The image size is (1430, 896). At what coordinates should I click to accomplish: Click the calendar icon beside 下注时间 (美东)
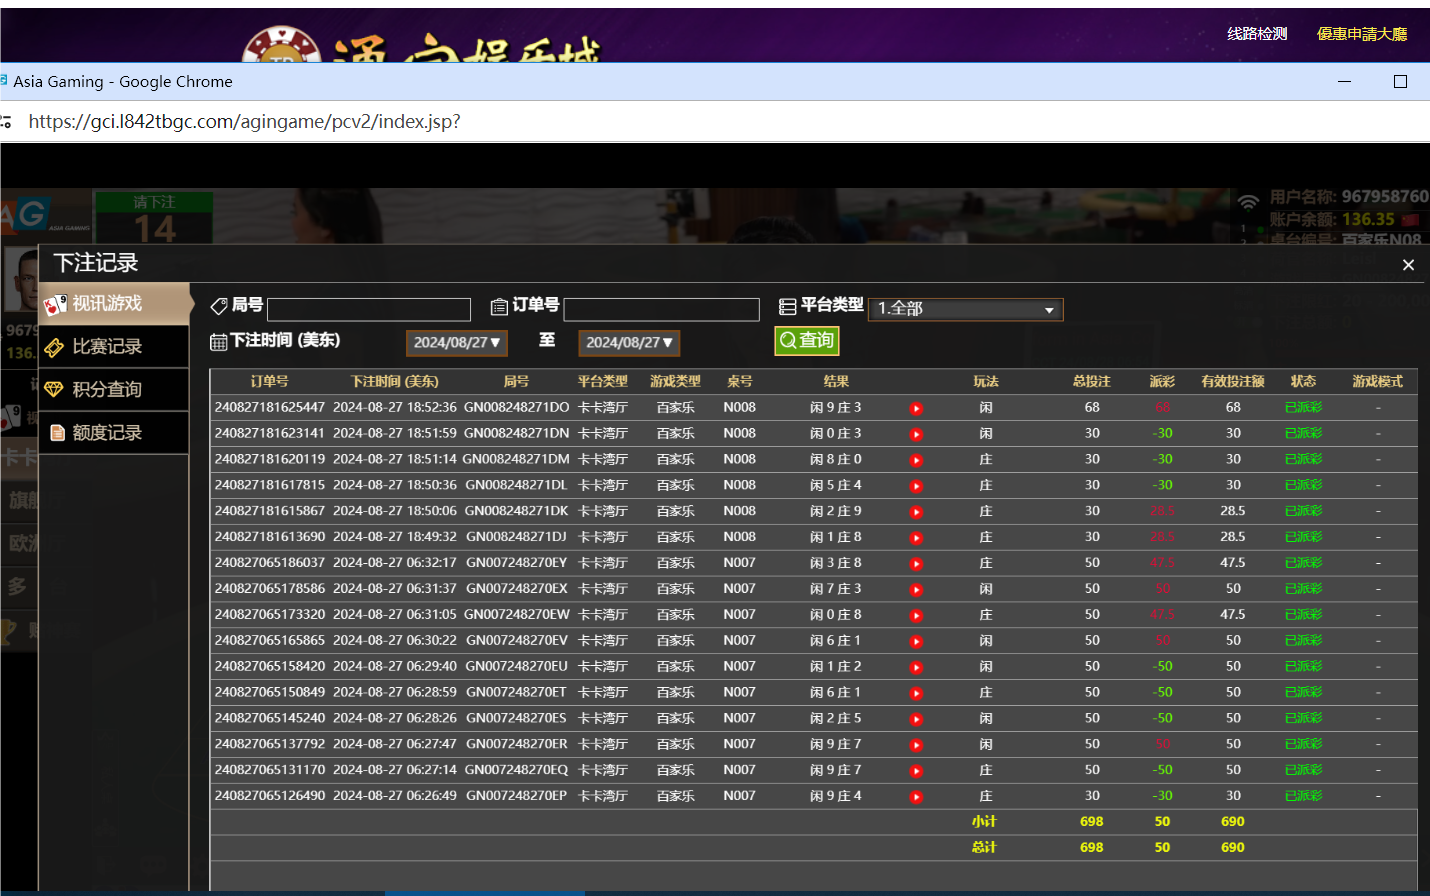217,342
